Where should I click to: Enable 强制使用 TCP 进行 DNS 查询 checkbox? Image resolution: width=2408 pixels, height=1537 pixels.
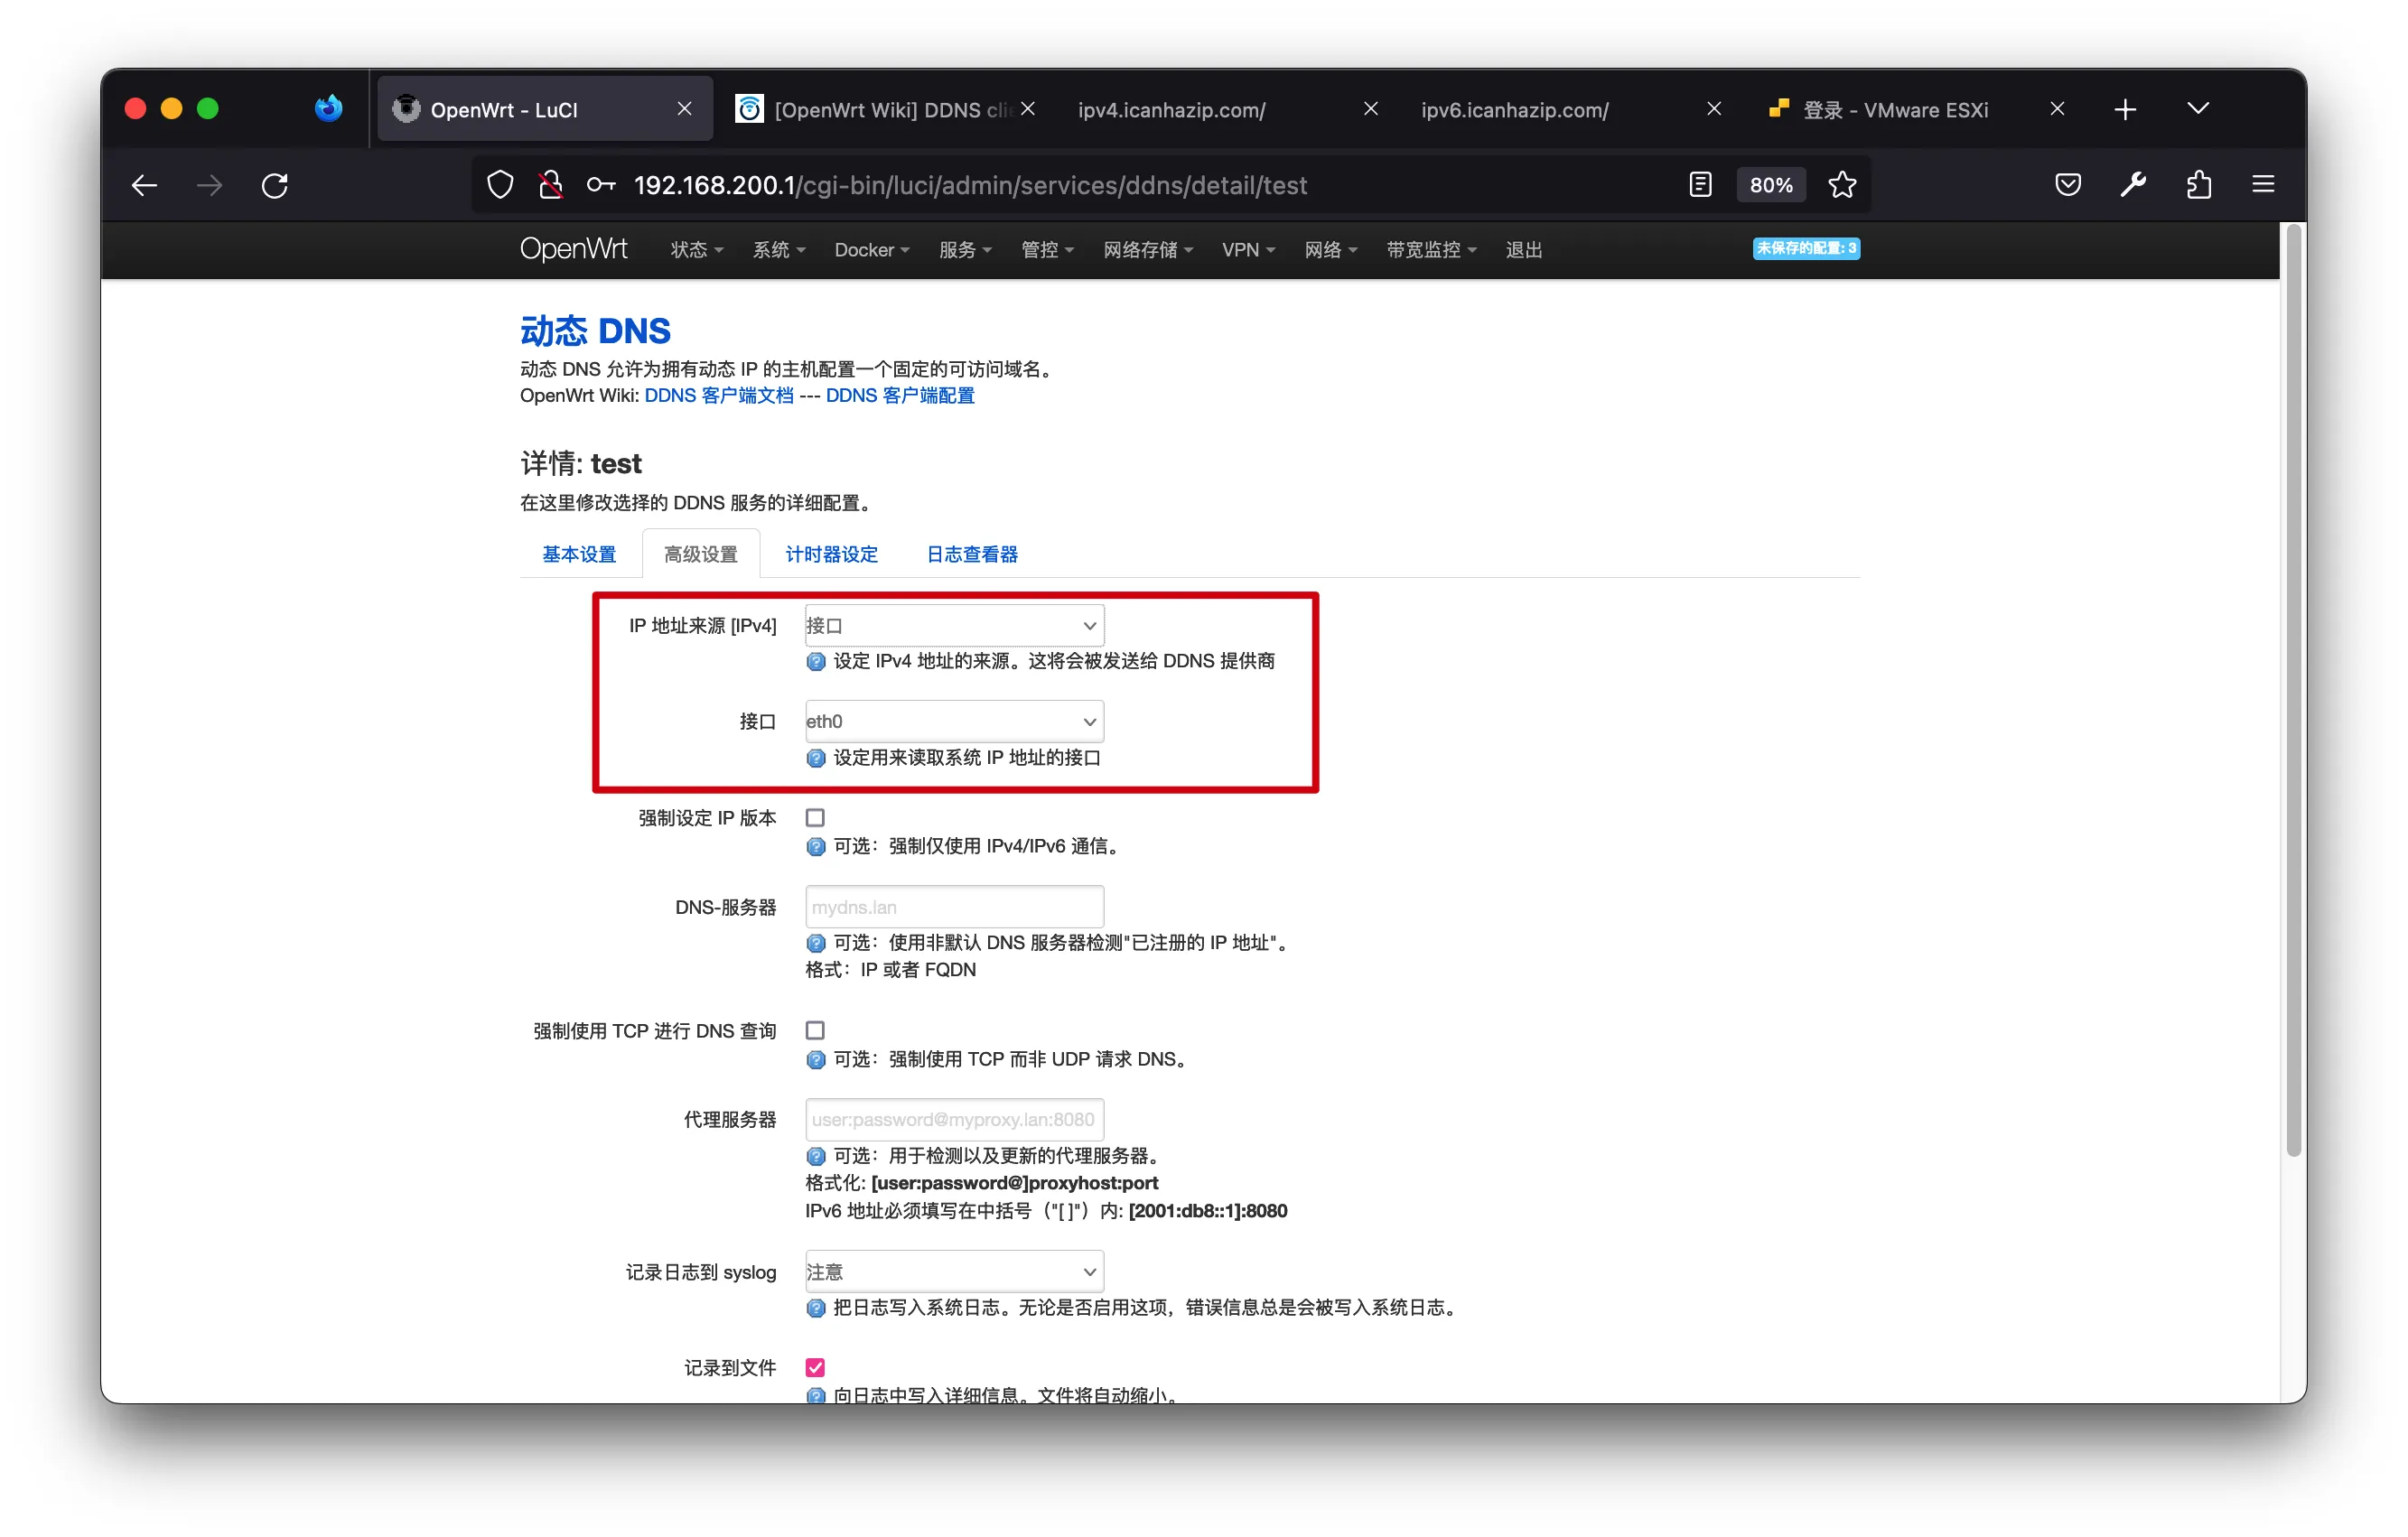click(x=815, y=1030)
